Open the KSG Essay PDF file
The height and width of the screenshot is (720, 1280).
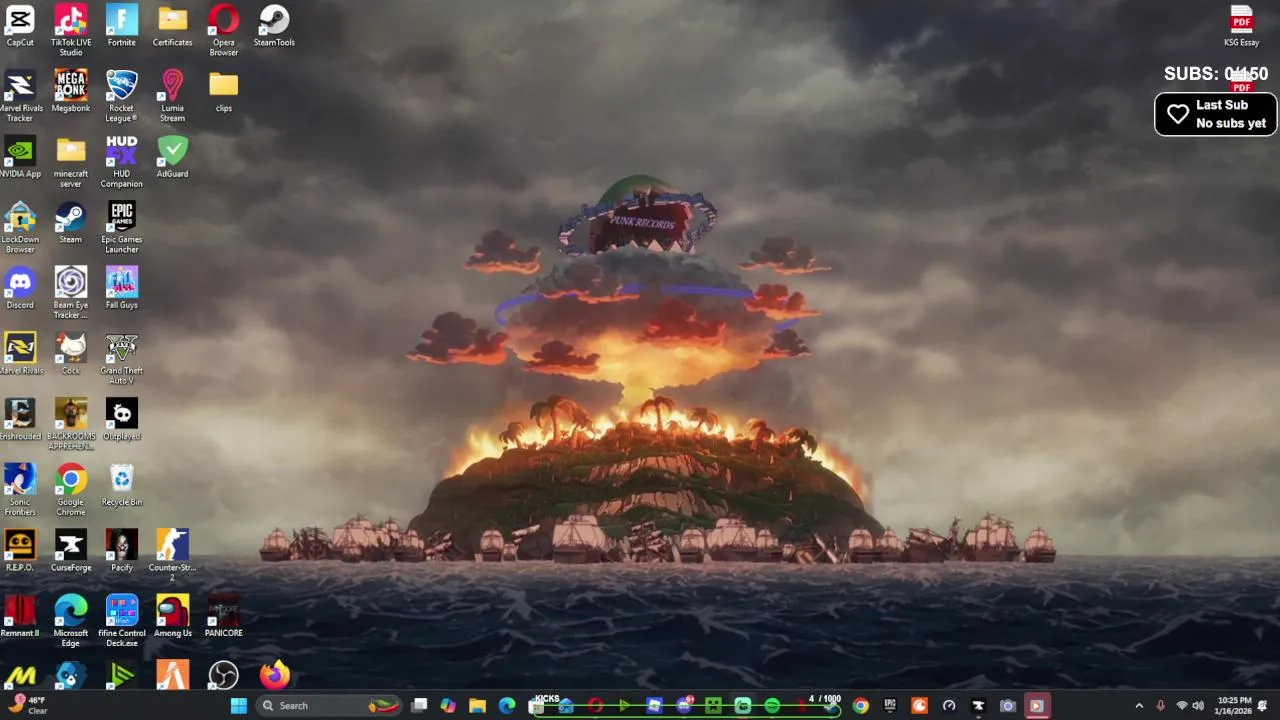pos(1242,26)
